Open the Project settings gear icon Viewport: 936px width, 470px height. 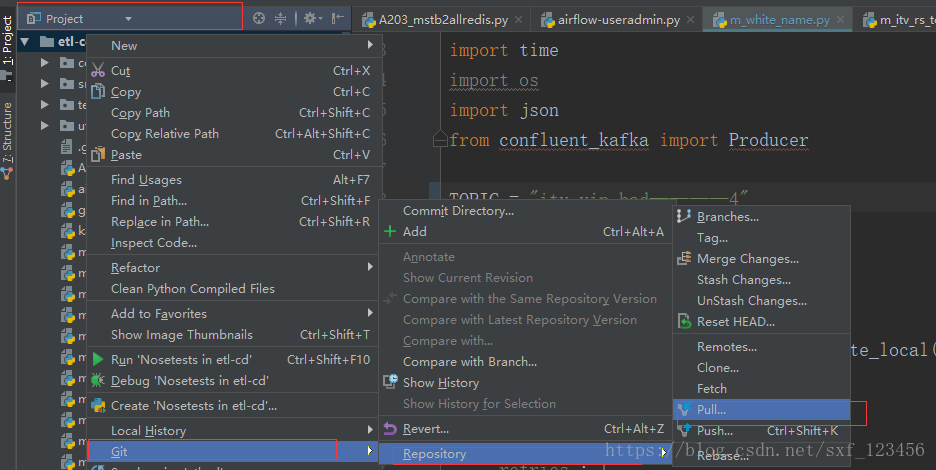click(312, 19)
